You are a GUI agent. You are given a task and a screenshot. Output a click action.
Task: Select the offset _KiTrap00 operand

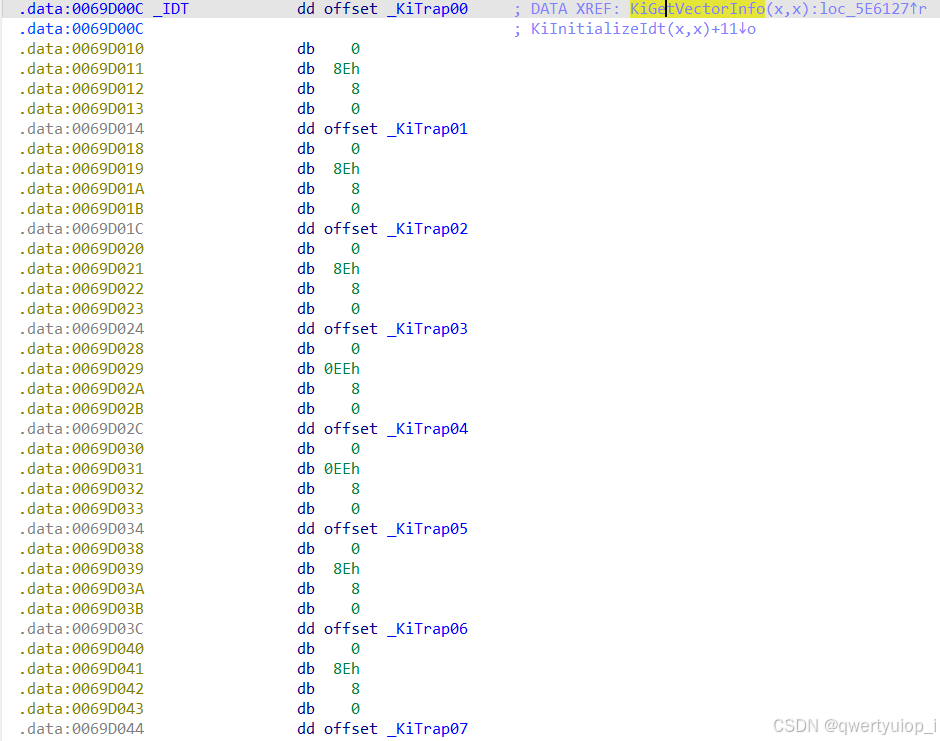pyautogui.click(x=396, y=9)
